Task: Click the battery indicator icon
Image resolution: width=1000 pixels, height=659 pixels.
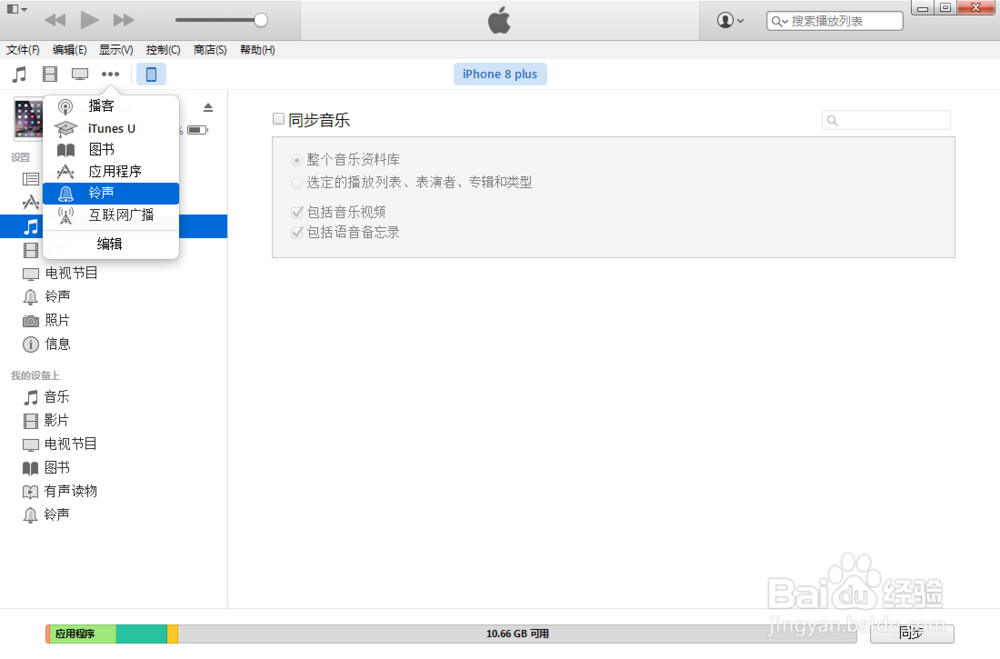Action: [198, 130]
